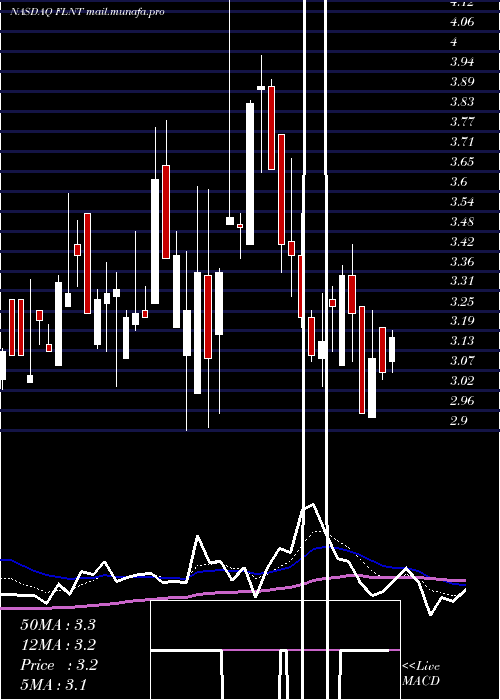Screen dimensions: 500x700
Task: Click the 3.6 price axis label
Action: pyautogui.click(x=459, y=181)
